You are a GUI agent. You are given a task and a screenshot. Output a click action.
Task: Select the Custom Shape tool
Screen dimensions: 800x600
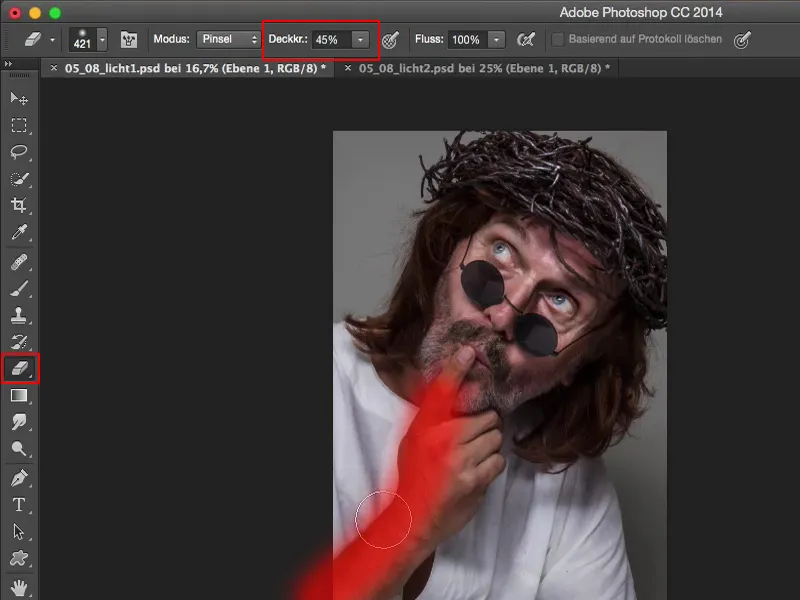point(19,558)
